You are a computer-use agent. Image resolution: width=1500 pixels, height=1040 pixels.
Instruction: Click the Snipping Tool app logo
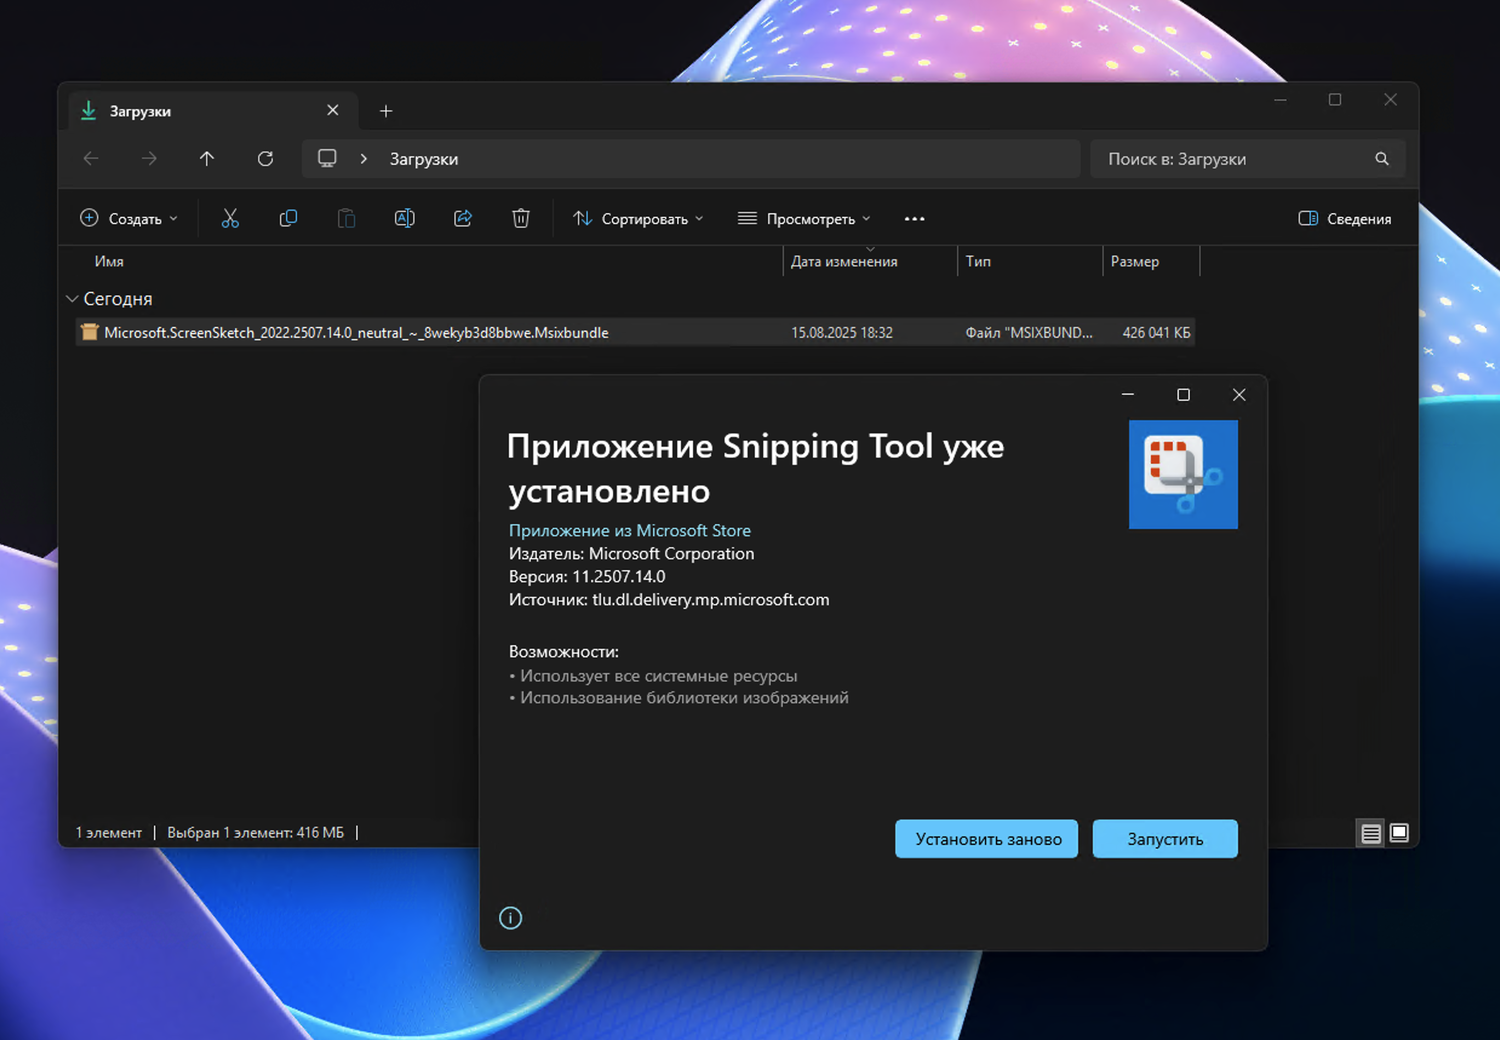click(x=1183, y=474)
